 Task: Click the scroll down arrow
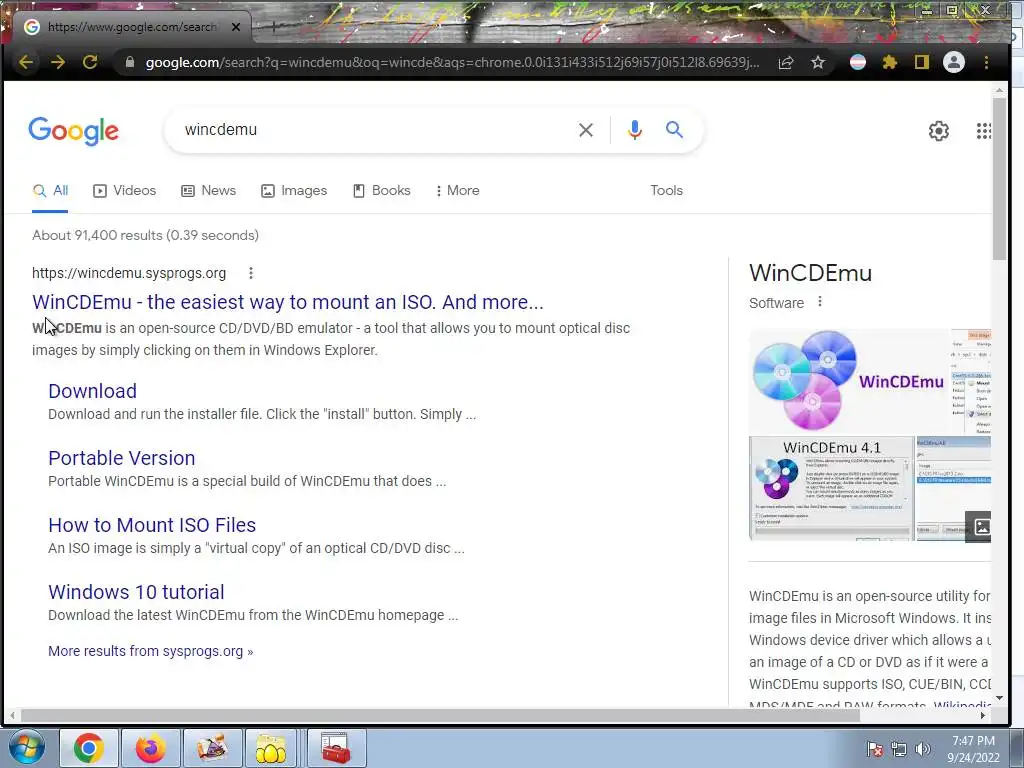999,698
